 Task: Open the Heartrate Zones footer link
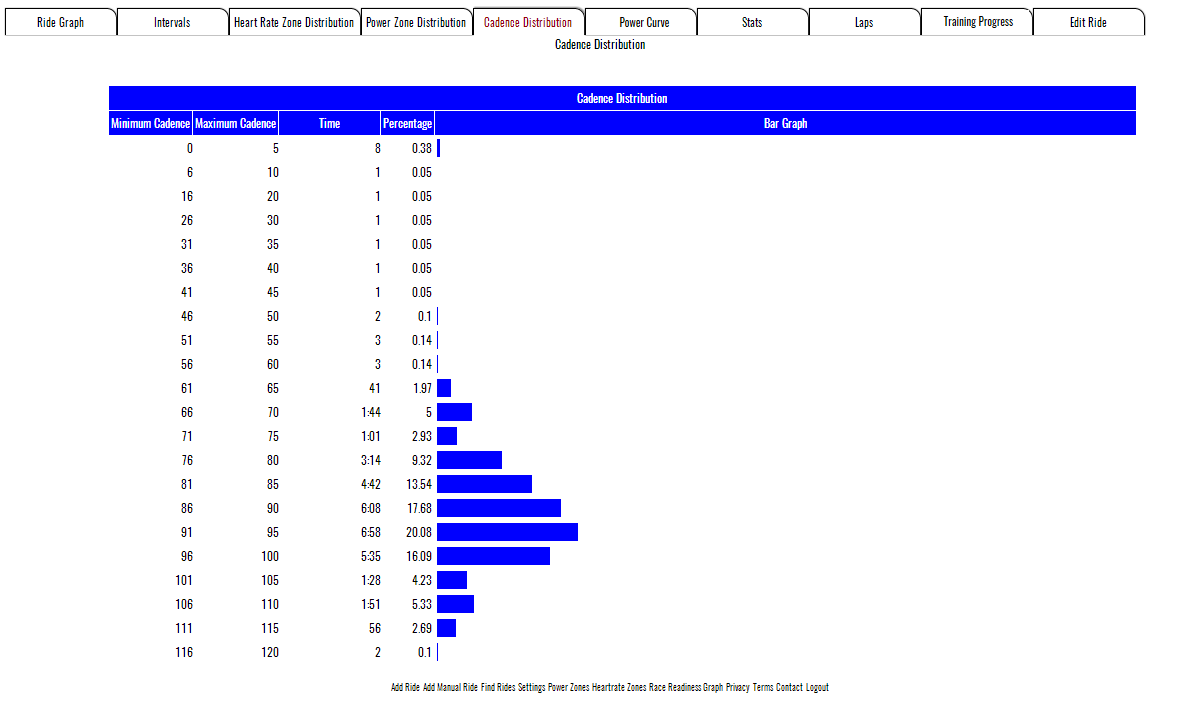(618, 688)
